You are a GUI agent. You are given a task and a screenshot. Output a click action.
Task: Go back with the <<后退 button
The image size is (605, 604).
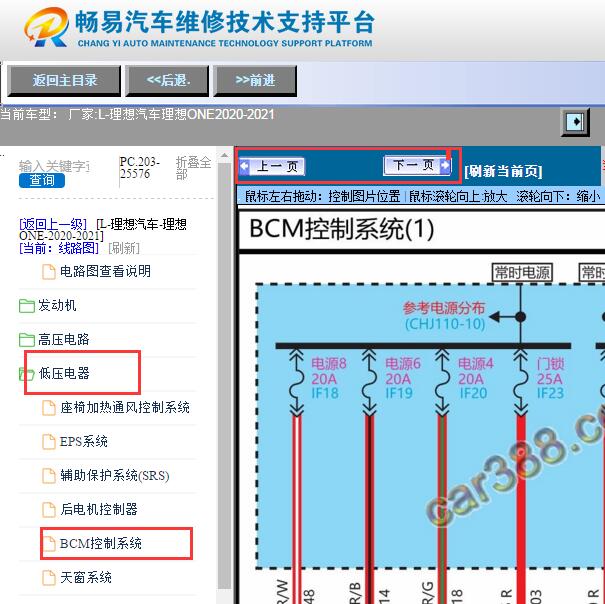click(x=167, y=81)
